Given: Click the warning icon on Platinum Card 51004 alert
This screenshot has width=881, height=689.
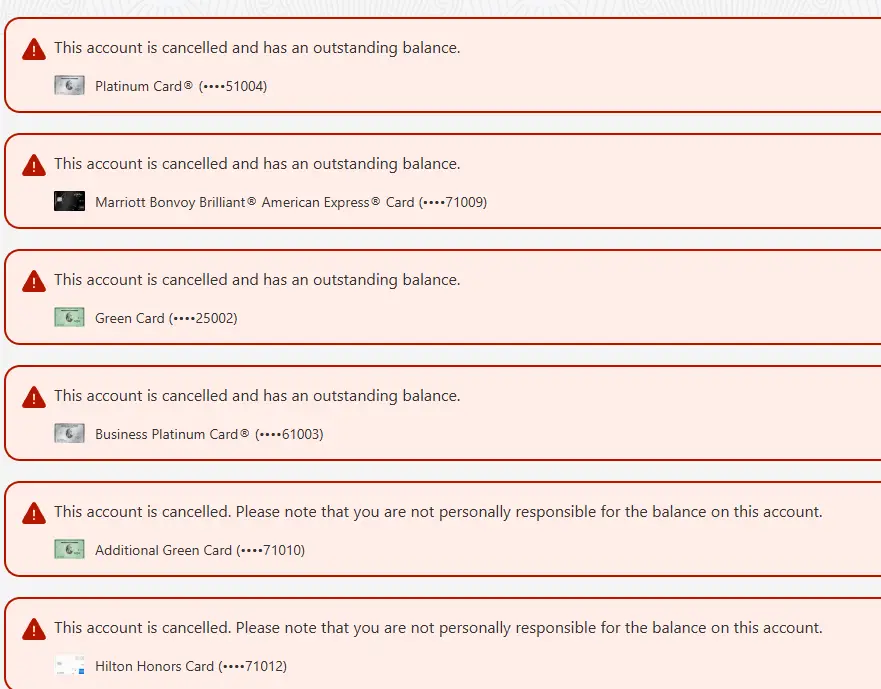Looking at the screenshot, I should (34, 49).
